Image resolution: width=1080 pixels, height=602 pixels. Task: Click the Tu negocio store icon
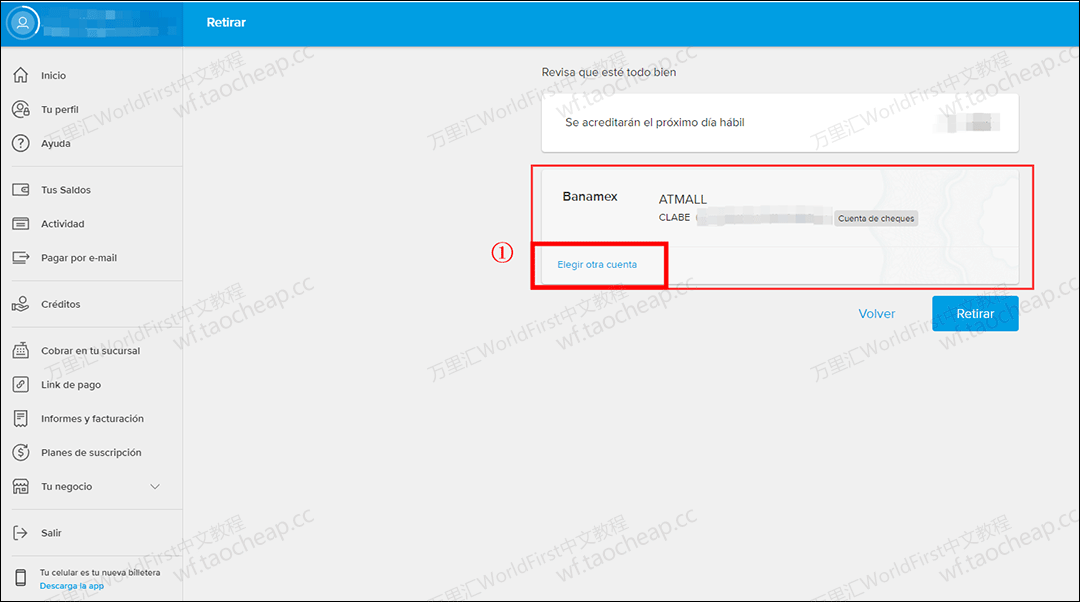[x=21, y=486]
